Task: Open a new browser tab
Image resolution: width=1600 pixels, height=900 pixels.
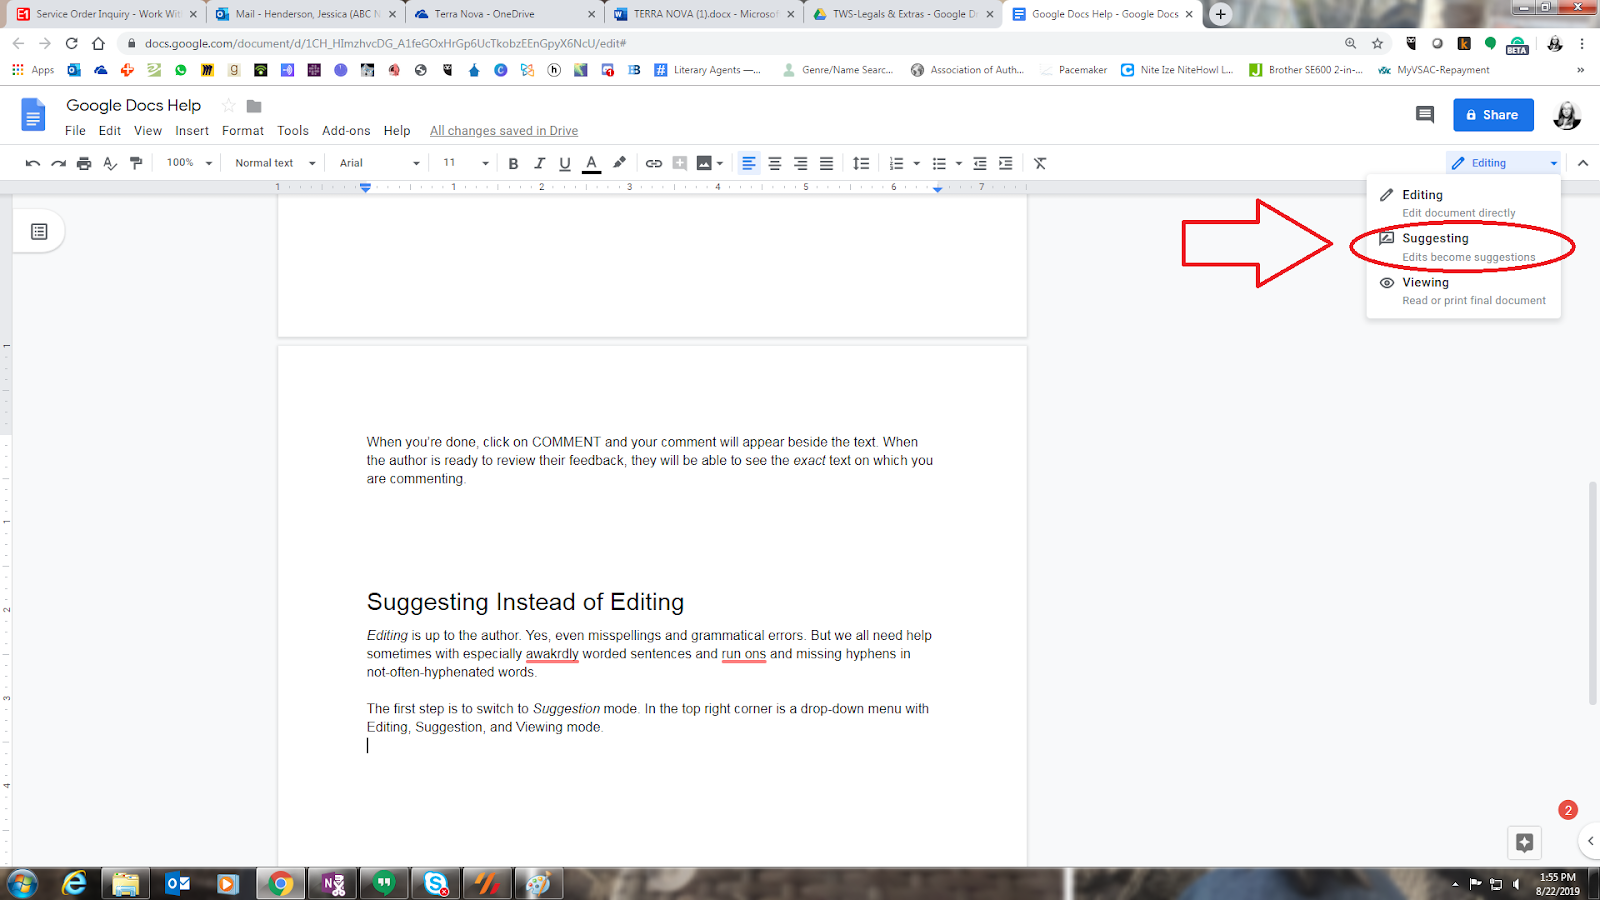Action: point(1221,14)
